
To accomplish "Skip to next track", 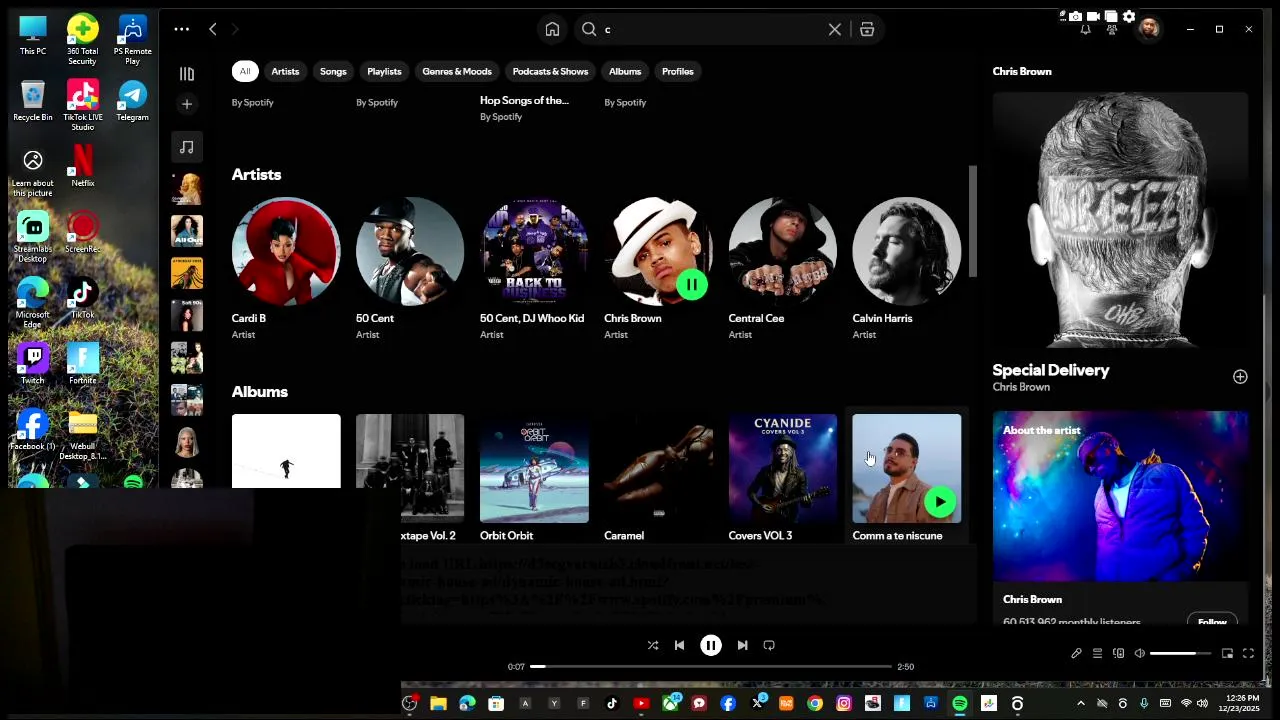I will [x=742, y=646].
